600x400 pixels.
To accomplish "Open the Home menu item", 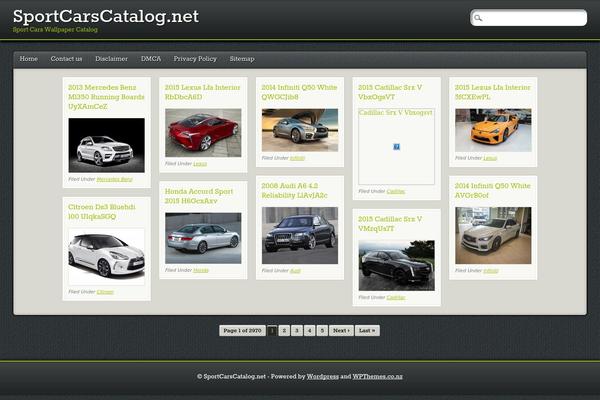I will tap(29, 59).
